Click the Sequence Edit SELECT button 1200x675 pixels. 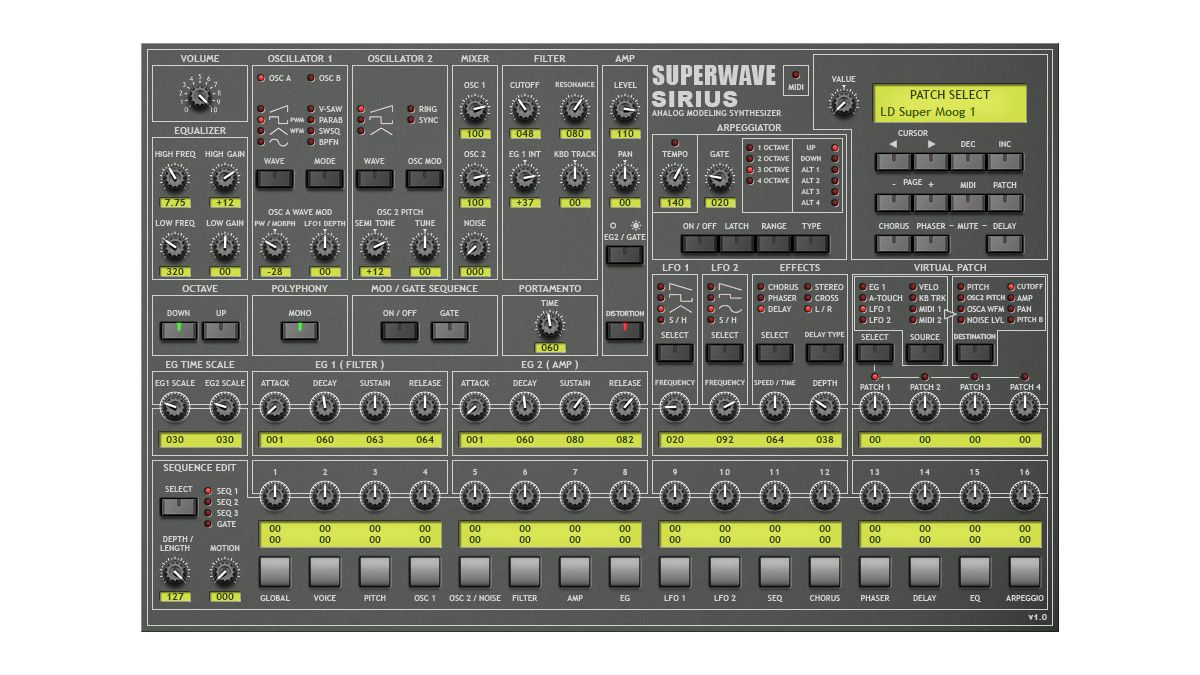[x=179, y=506]
